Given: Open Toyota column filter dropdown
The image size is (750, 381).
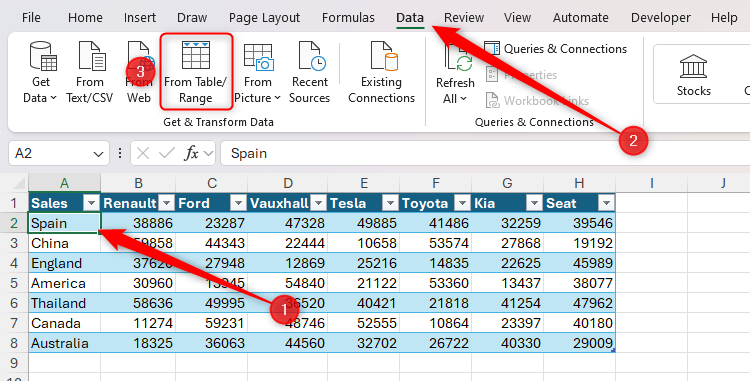Looking at the screenshot, I should pyautogui.click(x=462, y=203).
